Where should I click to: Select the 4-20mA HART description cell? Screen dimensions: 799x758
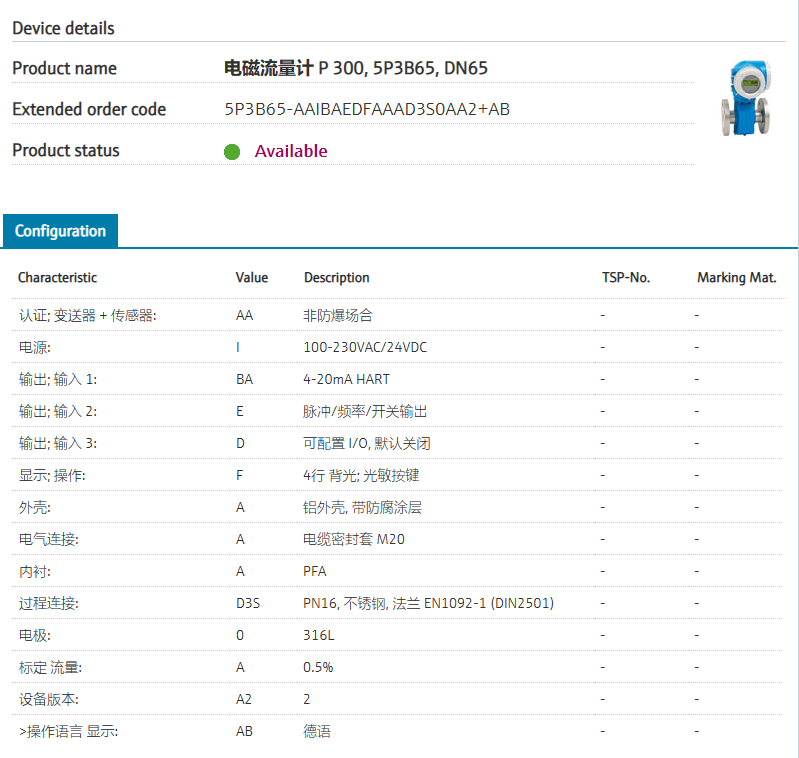tap(346, 379)
